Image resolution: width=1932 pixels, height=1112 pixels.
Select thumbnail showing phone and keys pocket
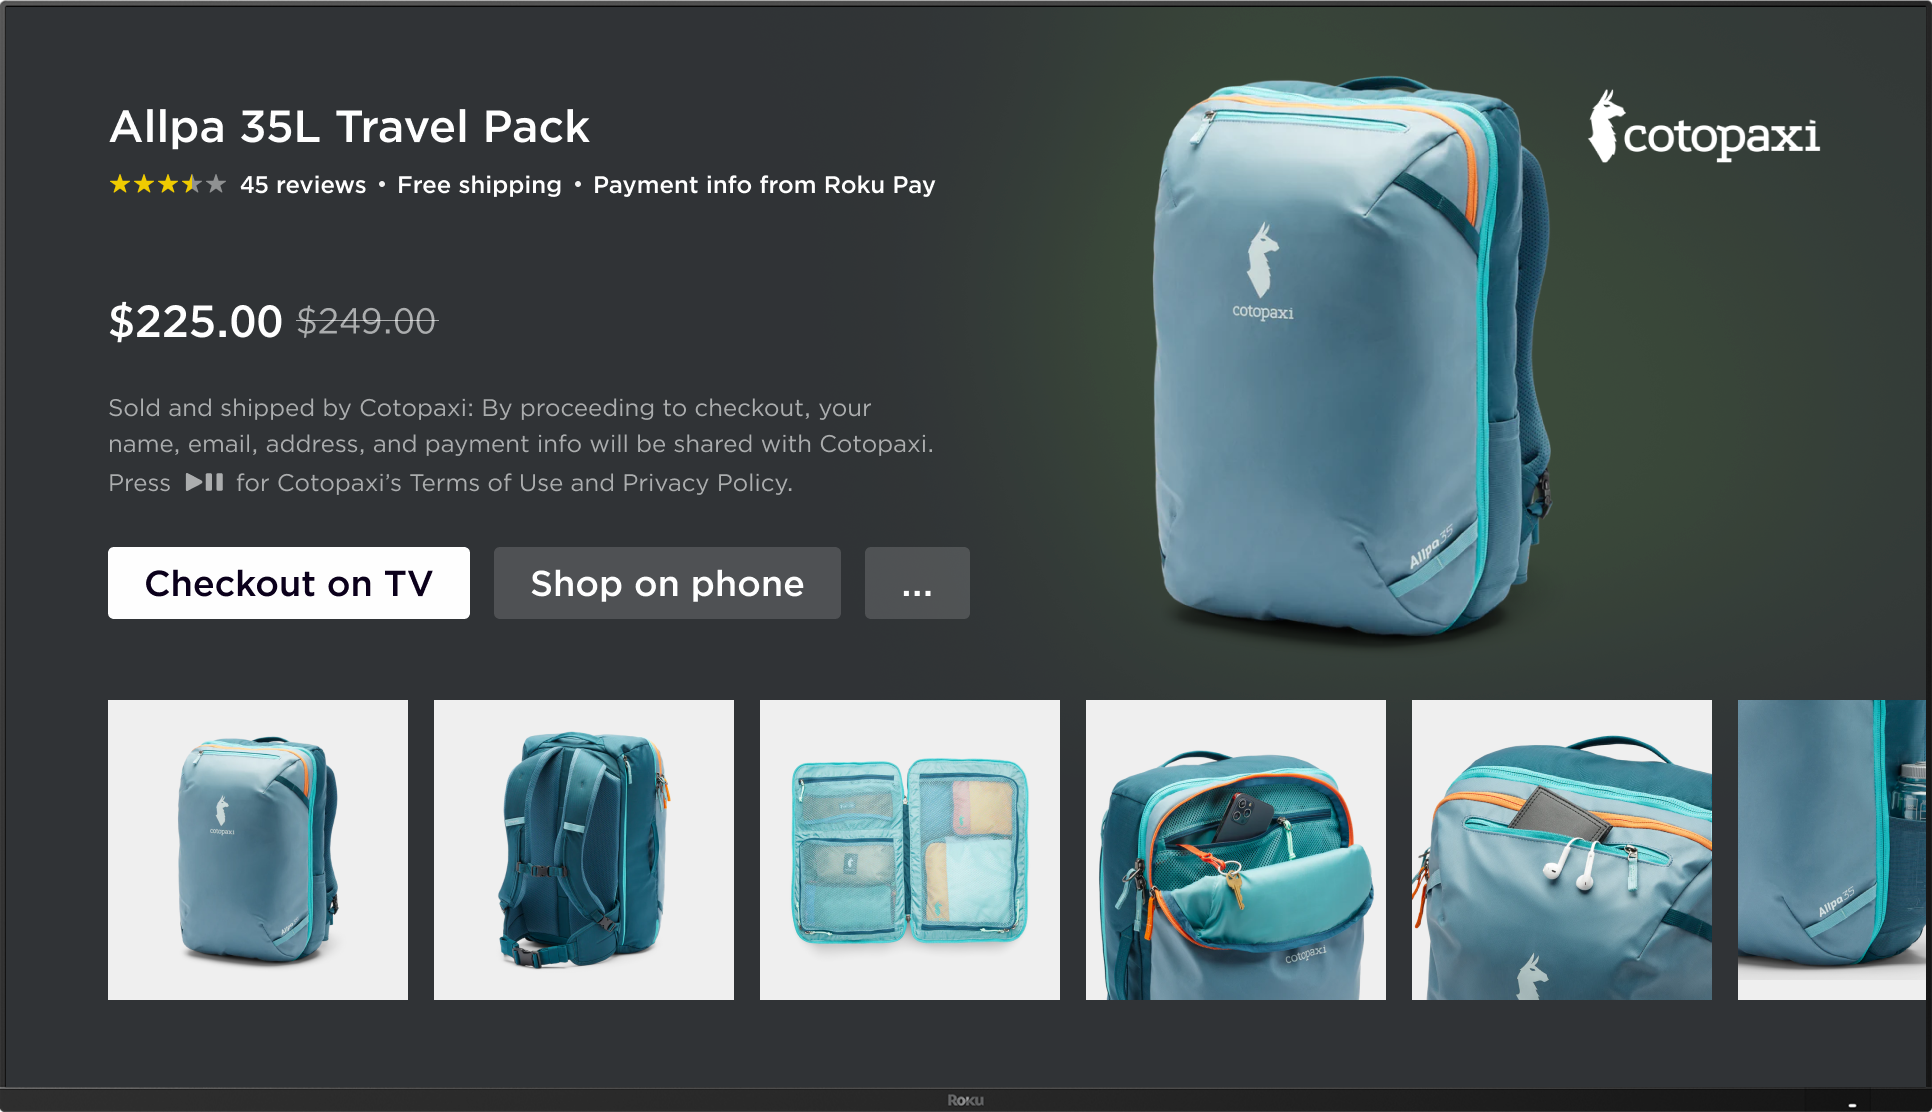(x=1236, y=850)
